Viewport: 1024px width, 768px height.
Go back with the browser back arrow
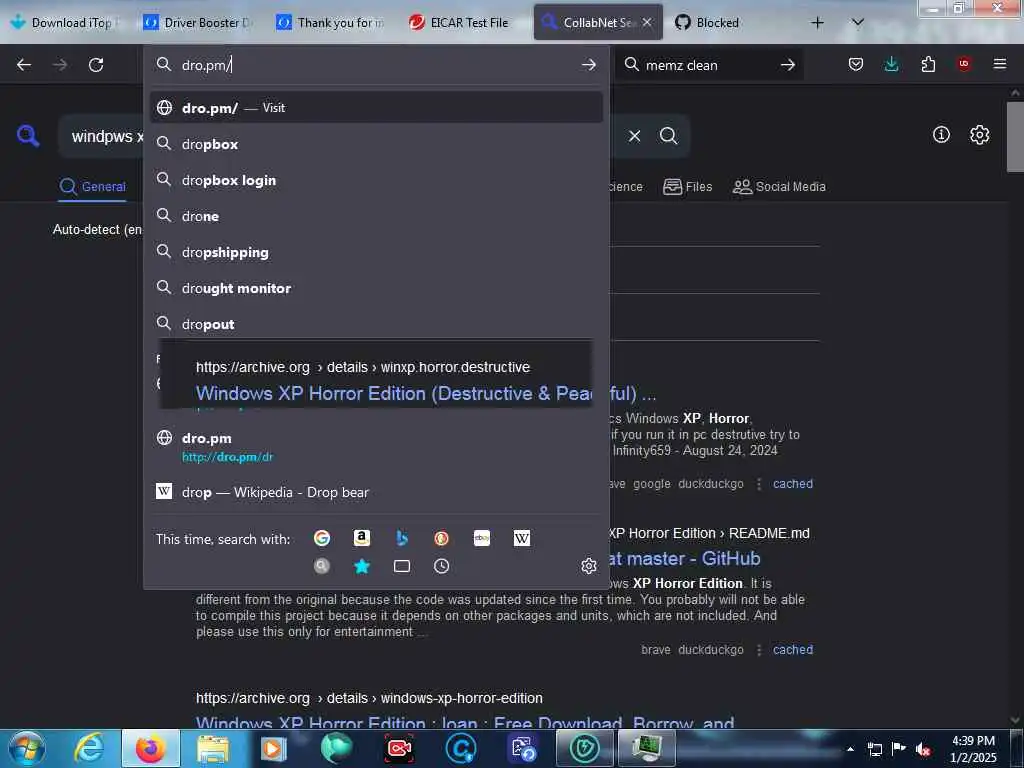pyautogui.click(x=24, y=65)
